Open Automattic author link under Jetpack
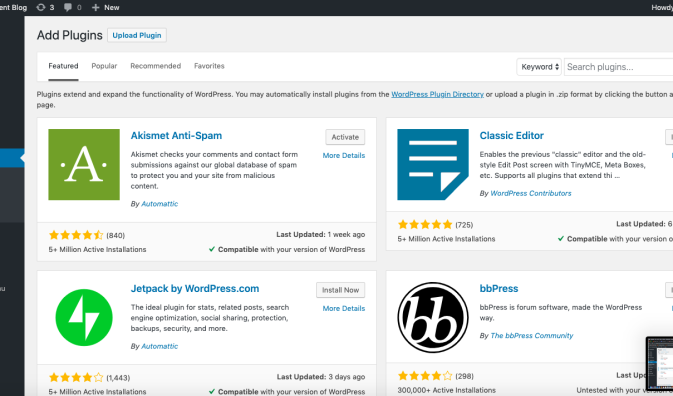The height and width of the screenshot is (396, 673). 160,346
